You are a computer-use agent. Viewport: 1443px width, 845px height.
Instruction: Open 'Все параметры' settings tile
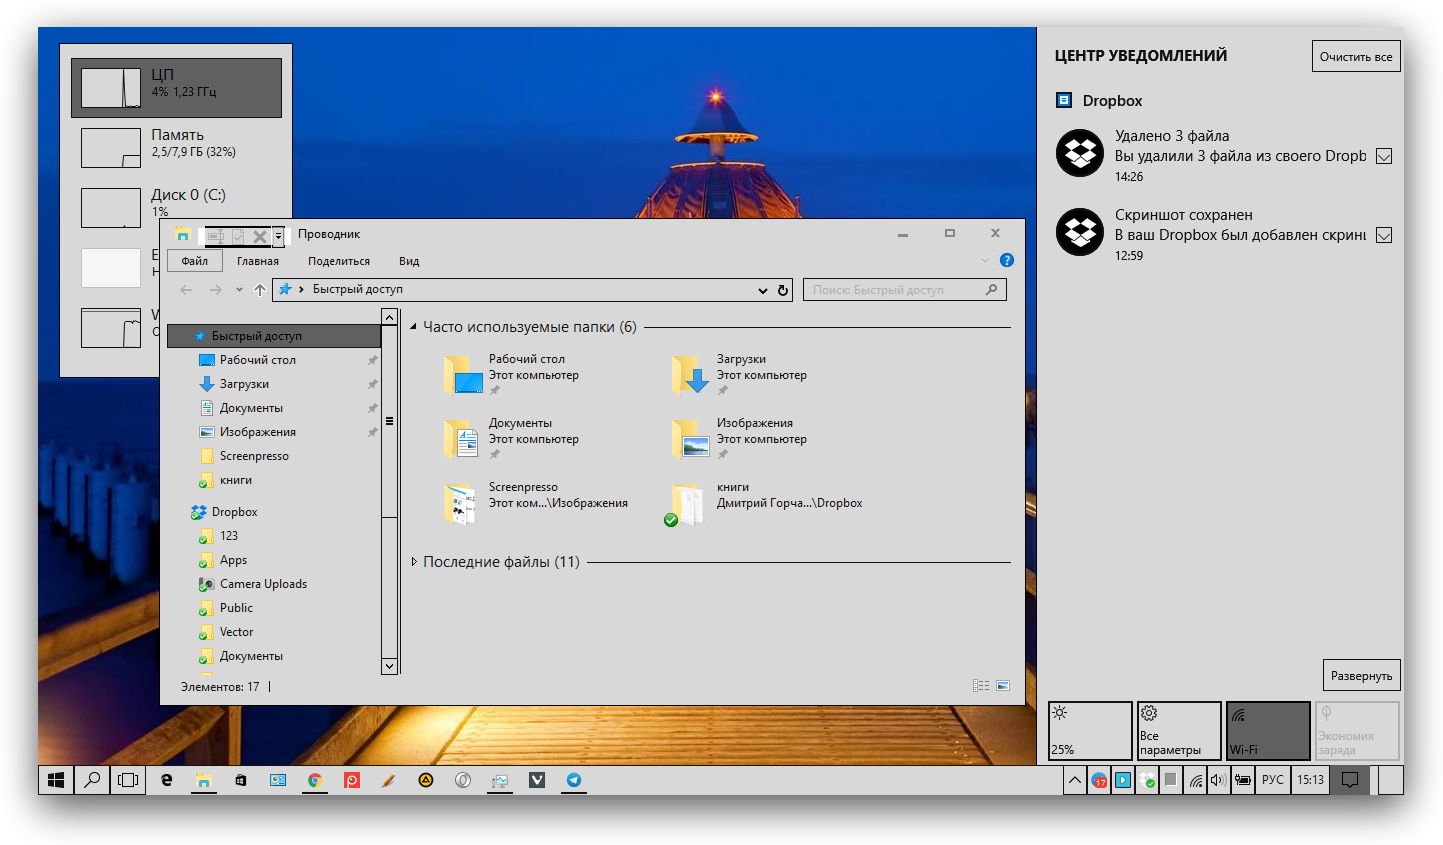click(1179, 731)
